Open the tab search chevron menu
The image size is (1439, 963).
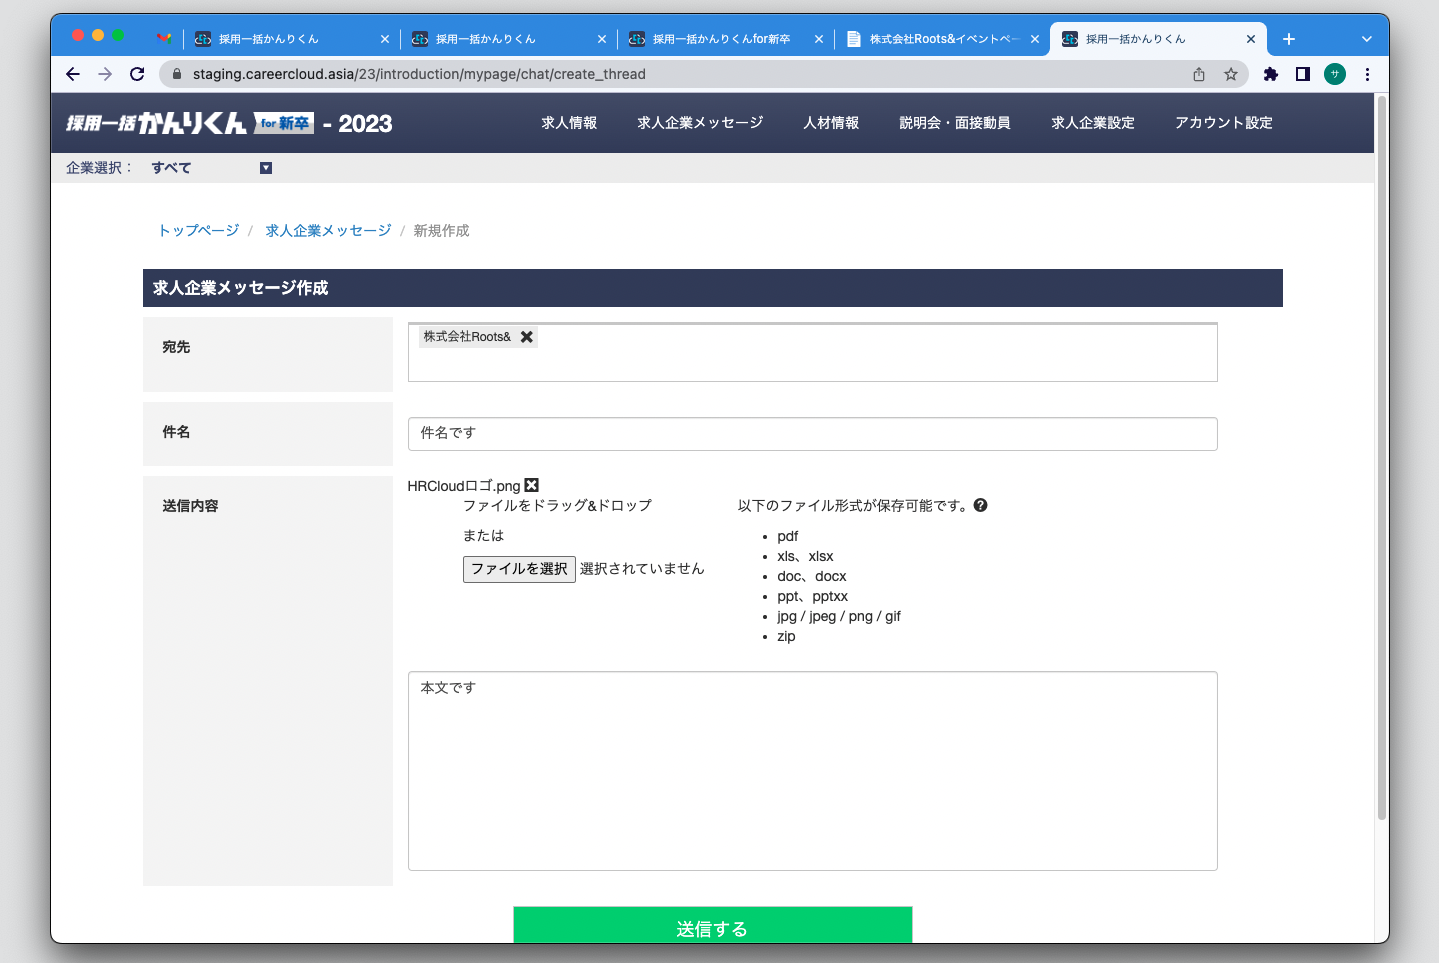point(1367,39)
